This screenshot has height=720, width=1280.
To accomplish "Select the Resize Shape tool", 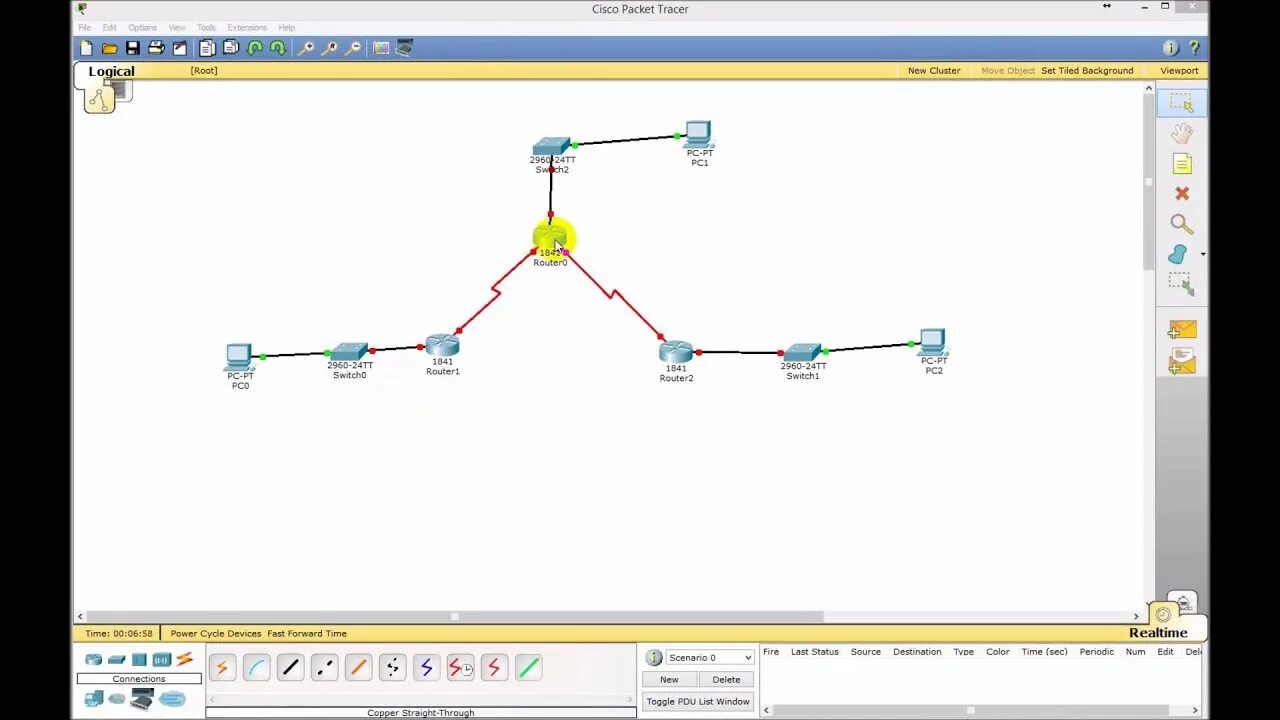I will click(x=1182, y=285).
